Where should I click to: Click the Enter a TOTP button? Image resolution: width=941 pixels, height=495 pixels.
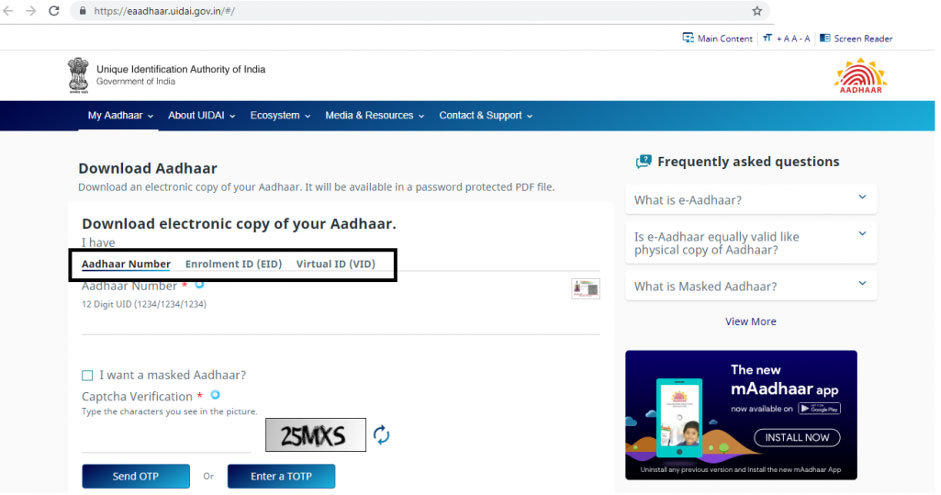click(x=281, y=476)
